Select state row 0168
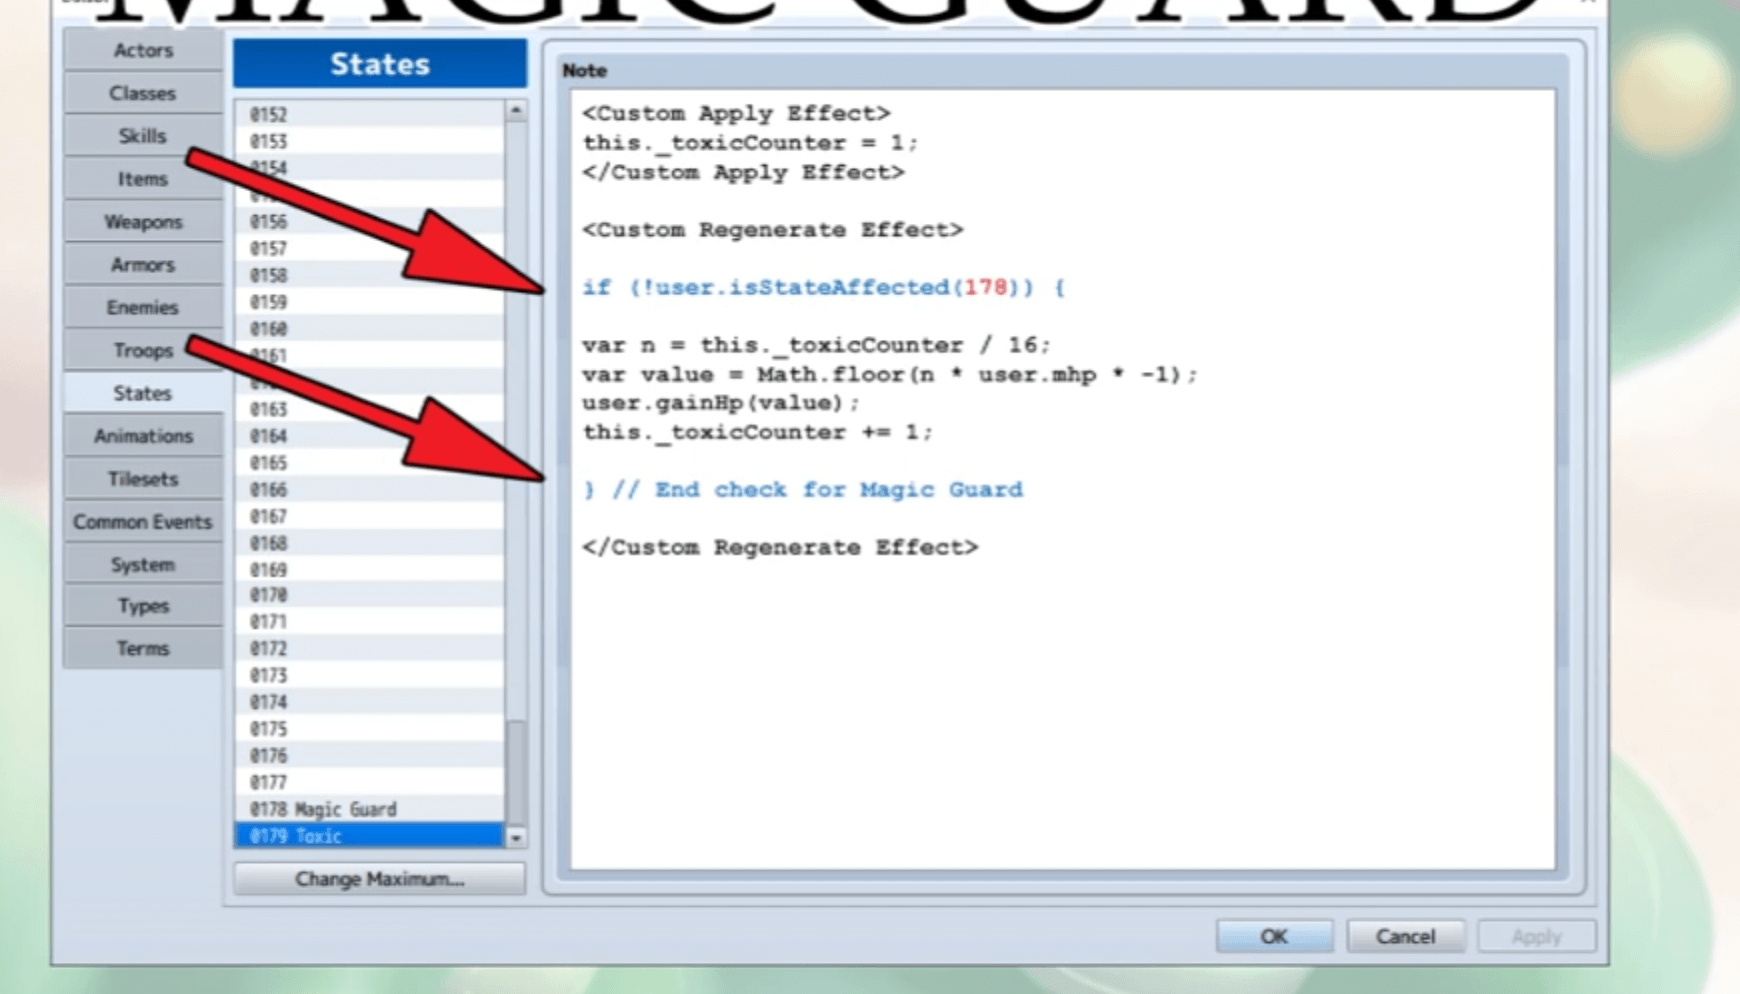The height and width of the screenshot is (994, 1740). 370,543
